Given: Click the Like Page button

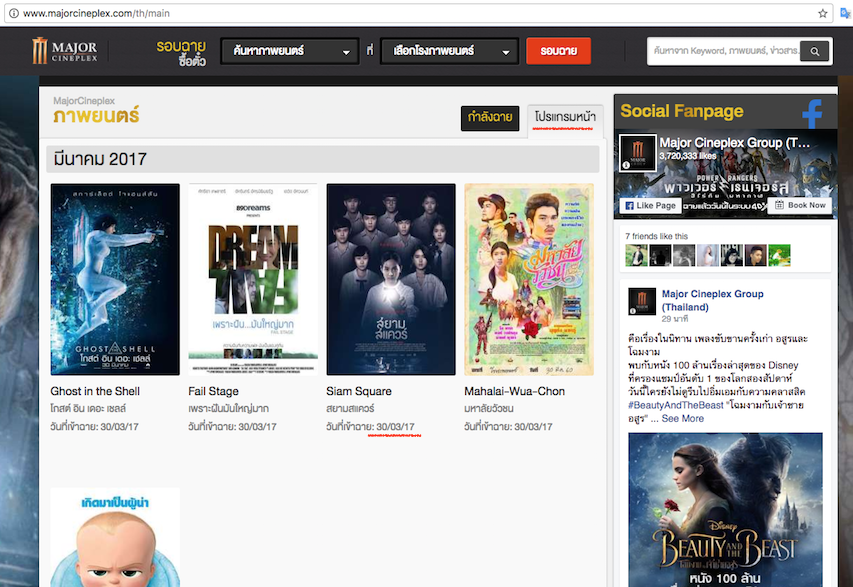Looking at the screenshot, I should click(x=650, y=206).
